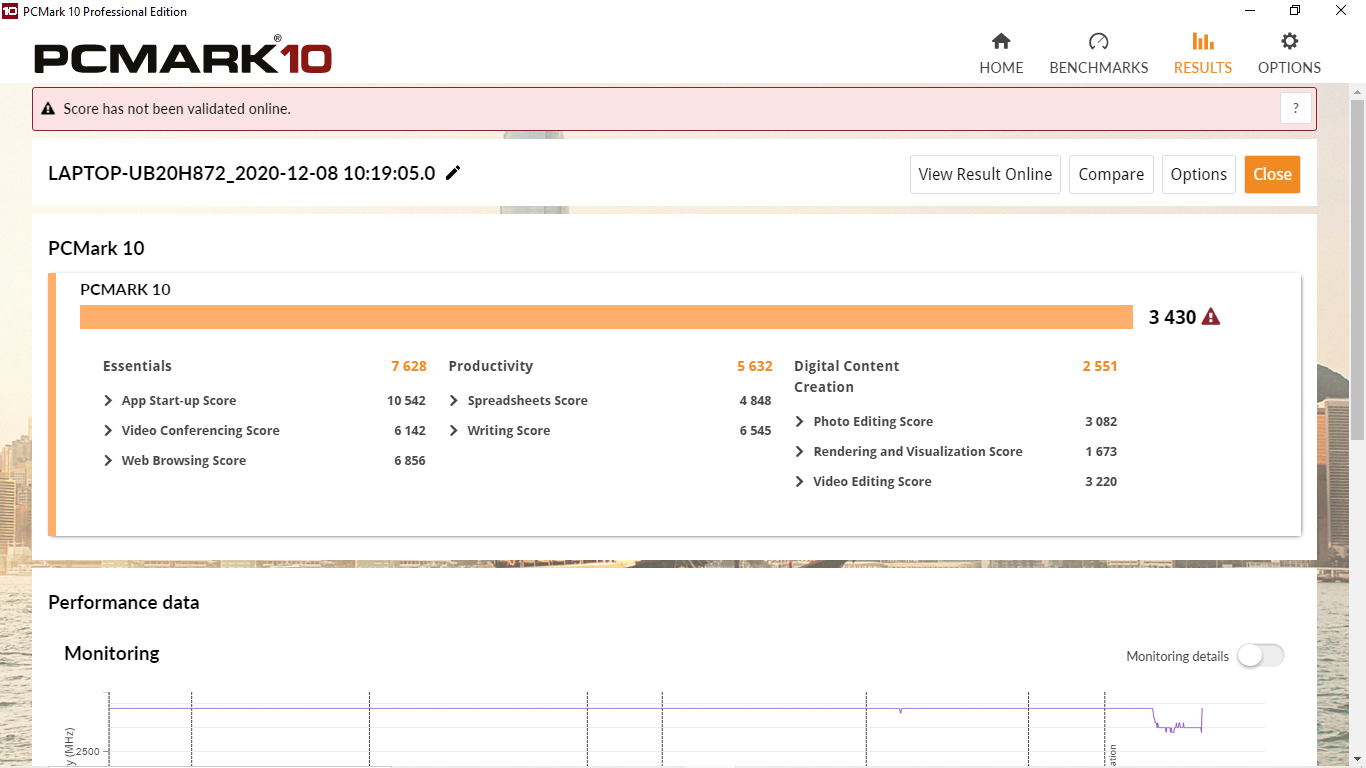Open the HOME tab
This screenshot has height=768, width=1366.
(x=1001, y=54)
